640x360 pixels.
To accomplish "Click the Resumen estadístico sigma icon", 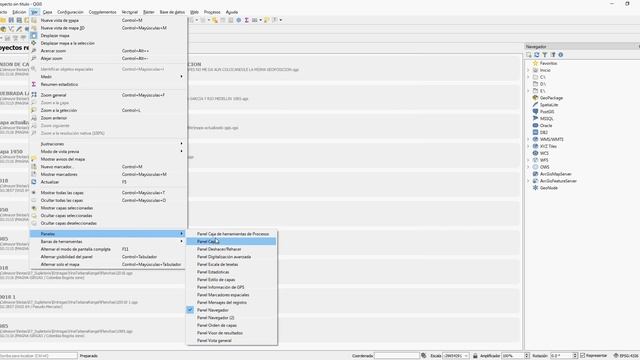I will (34, 84).
